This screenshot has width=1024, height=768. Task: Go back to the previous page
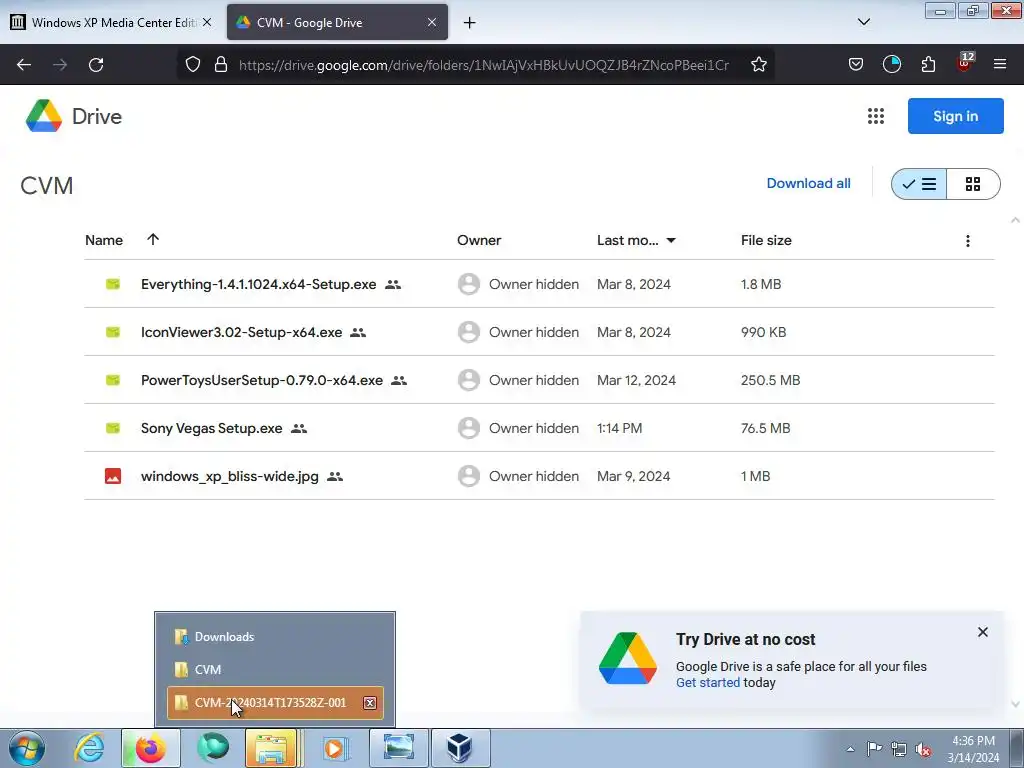point(24,65)
